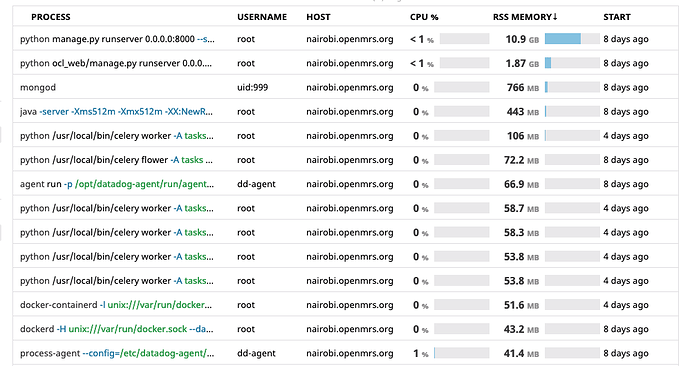690x366 pixels.
Task: Open the celery flower process row
Action: [x=345, y=160]
